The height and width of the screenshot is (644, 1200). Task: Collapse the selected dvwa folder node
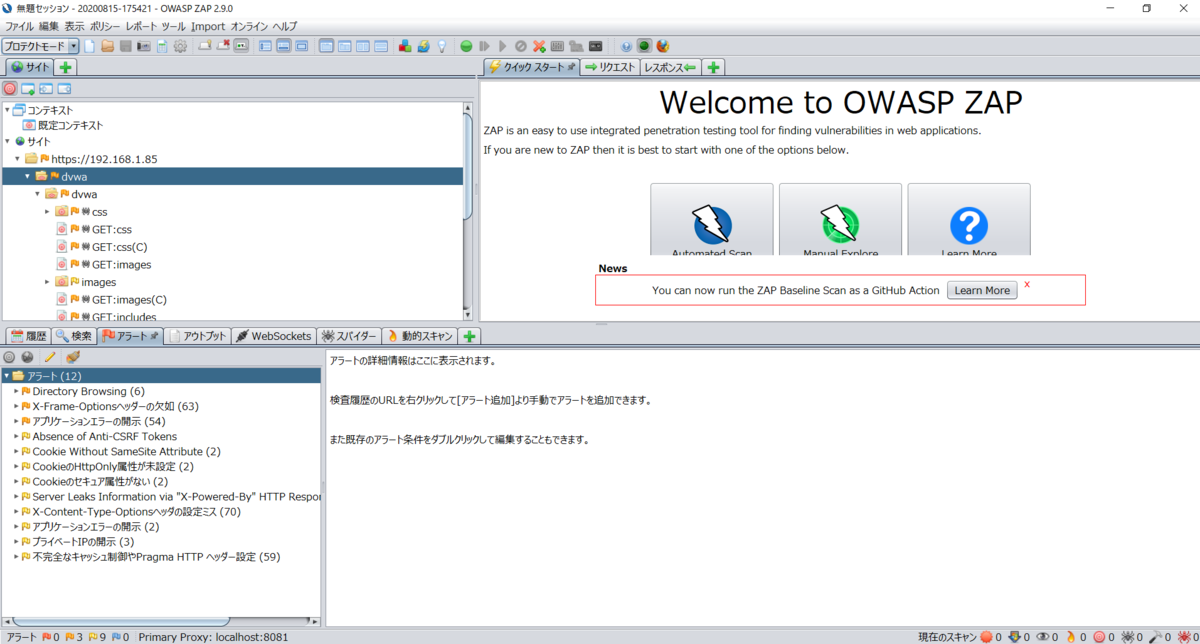[x=27, y=176]
